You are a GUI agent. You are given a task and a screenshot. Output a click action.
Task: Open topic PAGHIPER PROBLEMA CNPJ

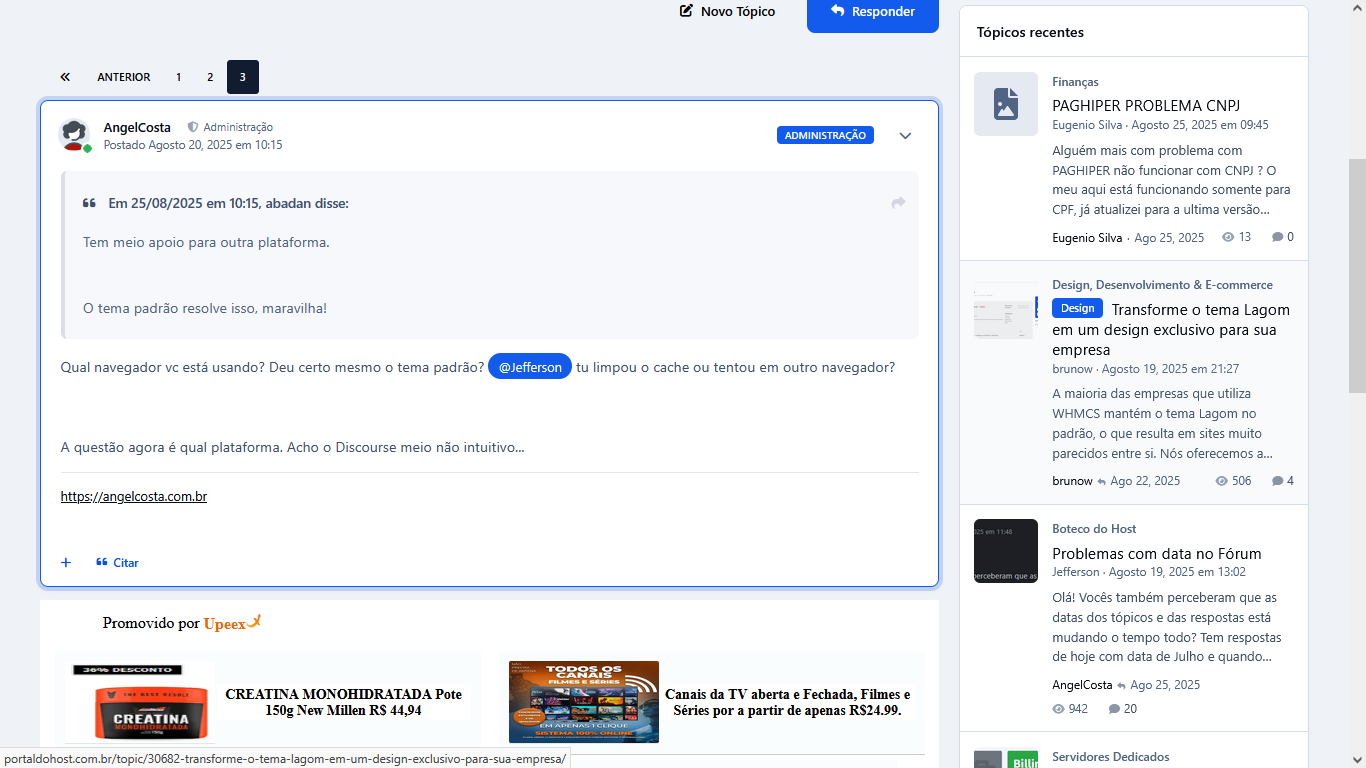click(x=1146, y=105)
